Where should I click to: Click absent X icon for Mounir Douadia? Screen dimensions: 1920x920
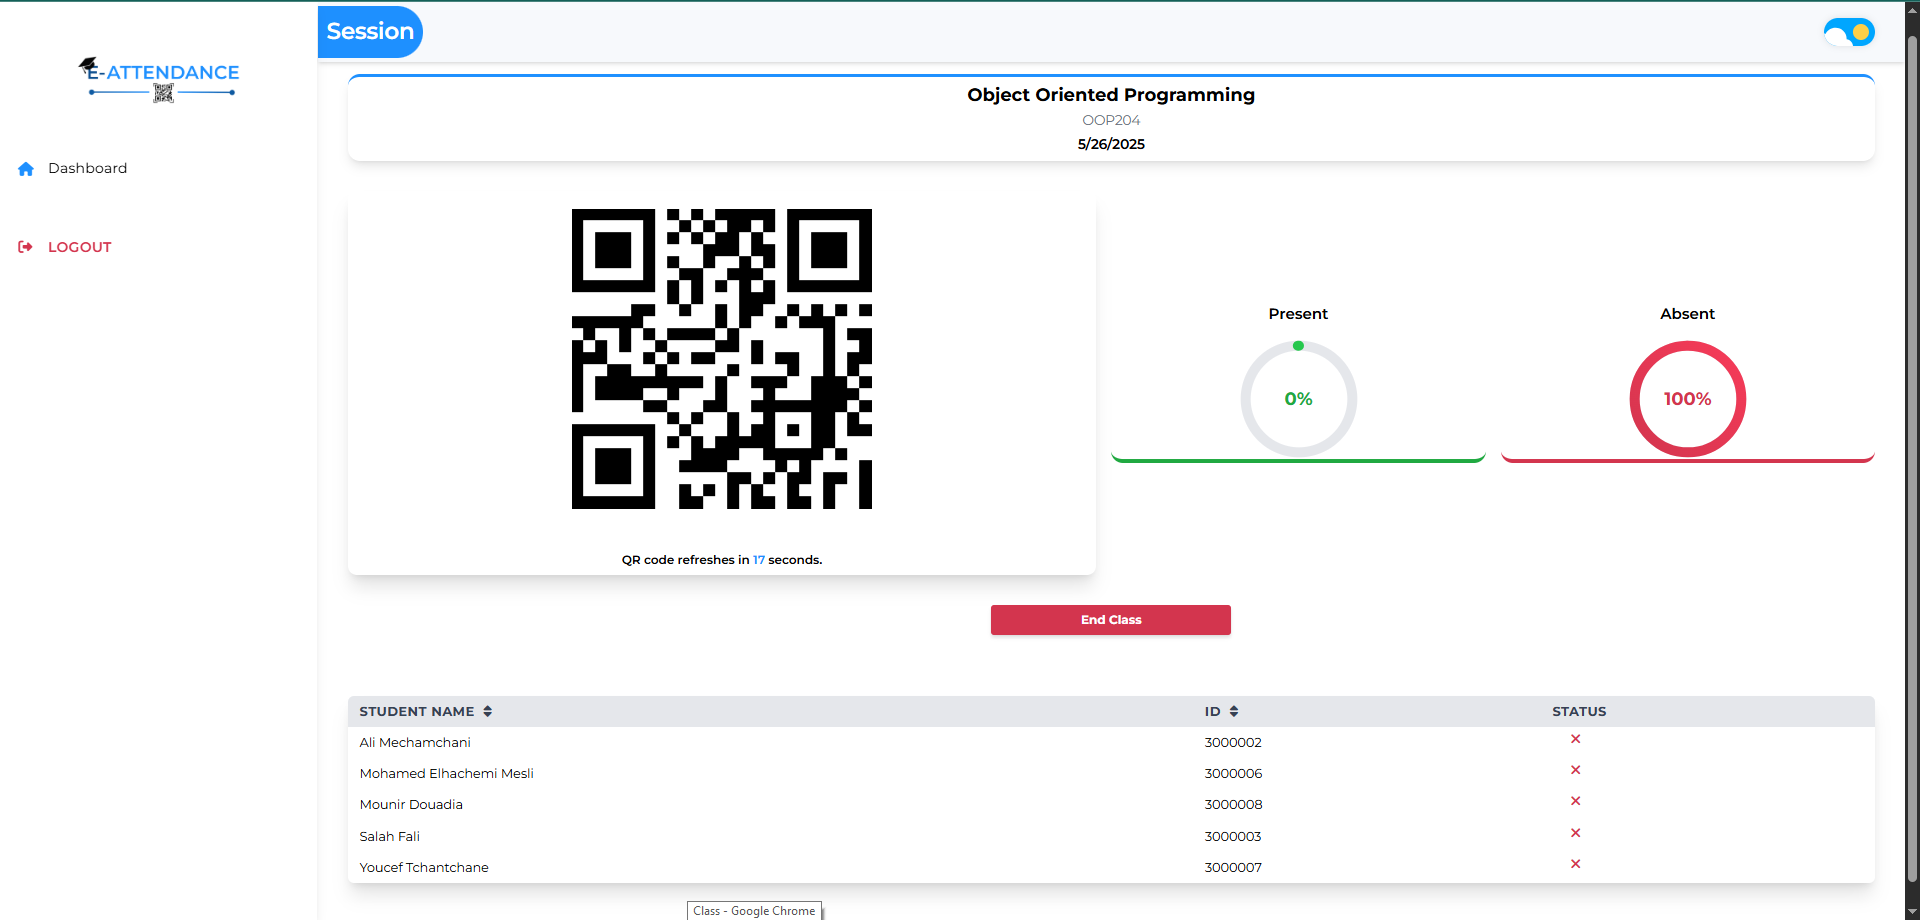[x=1575, y=801]
